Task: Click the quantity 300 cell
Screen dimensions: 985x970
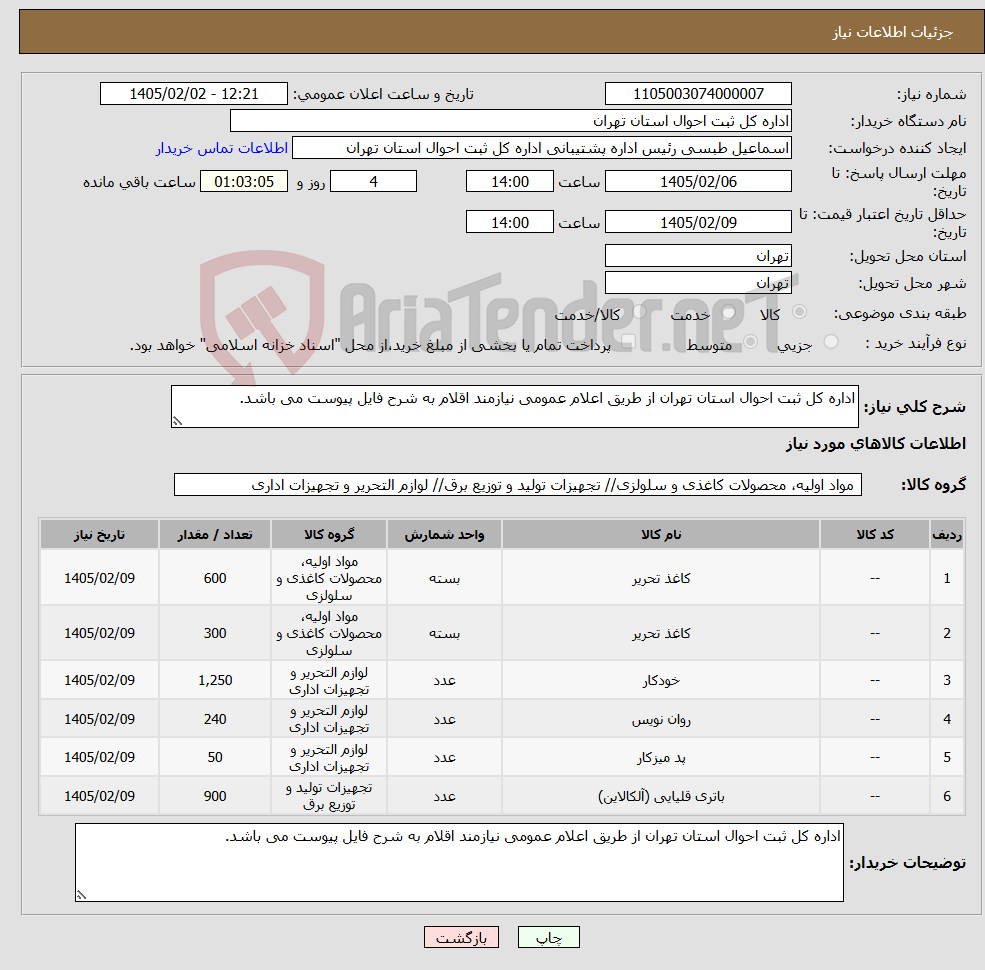Action: coord(215,633)
